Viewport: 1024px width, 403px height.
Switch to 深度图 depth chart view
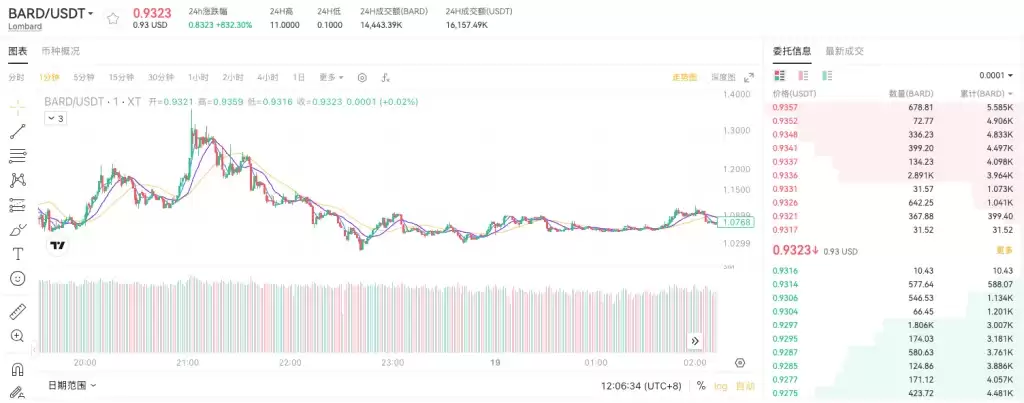click(x=722, y=77)
